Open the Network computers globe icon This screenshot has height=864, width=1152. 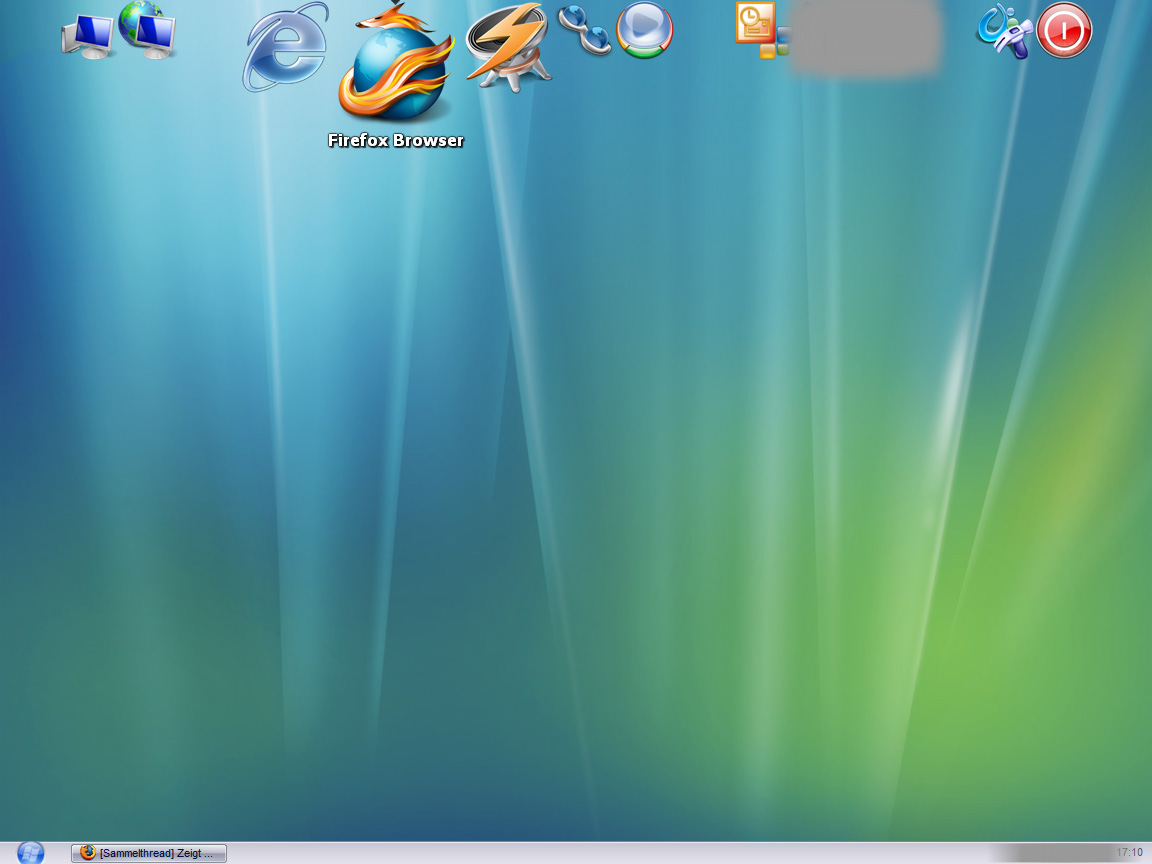[148, 29]
